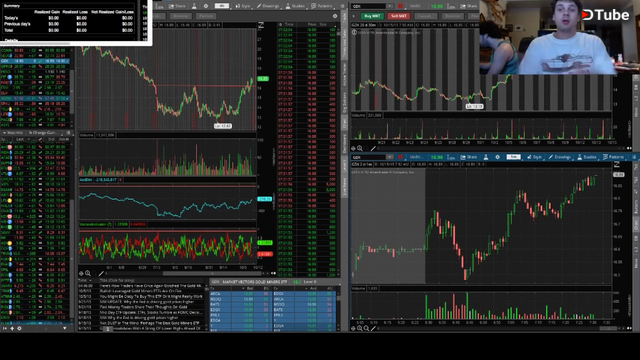The image size is (640, 360).
Task: Click Reverse button in left order bar
Action: tap(180, 16)
